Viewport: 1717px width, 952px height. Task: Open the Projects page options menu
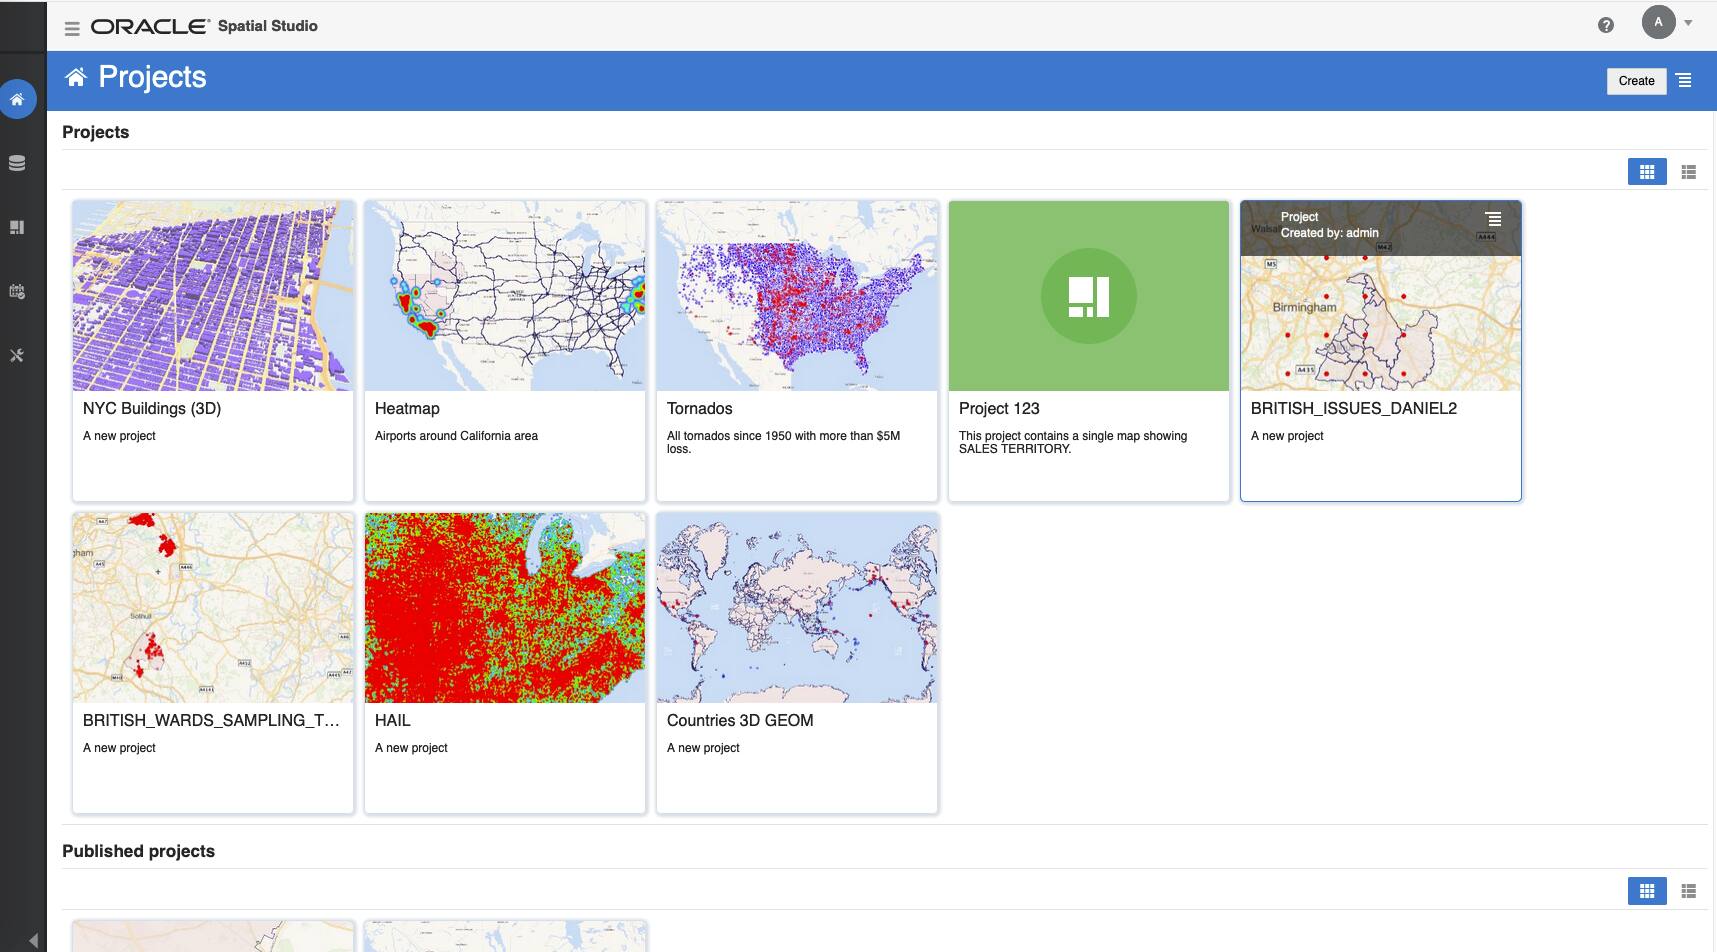[x=1684, y=80]
